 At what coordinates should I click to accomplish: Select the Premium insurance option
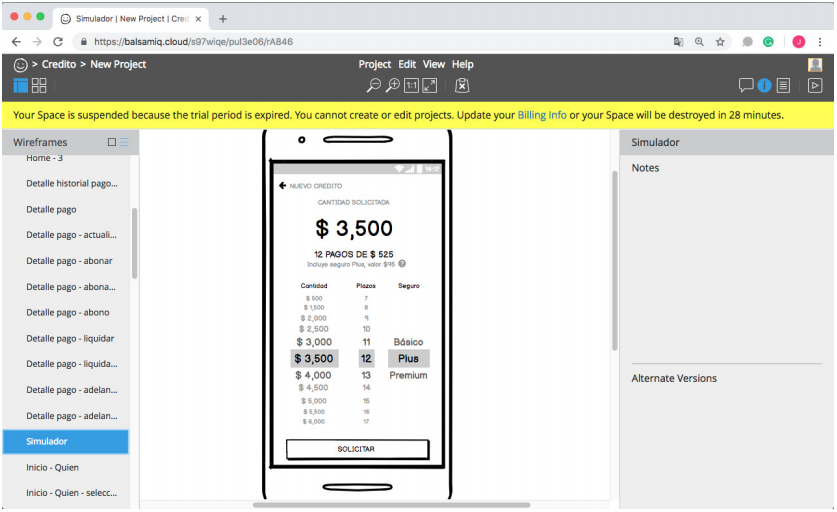click(x=408, y=375)
